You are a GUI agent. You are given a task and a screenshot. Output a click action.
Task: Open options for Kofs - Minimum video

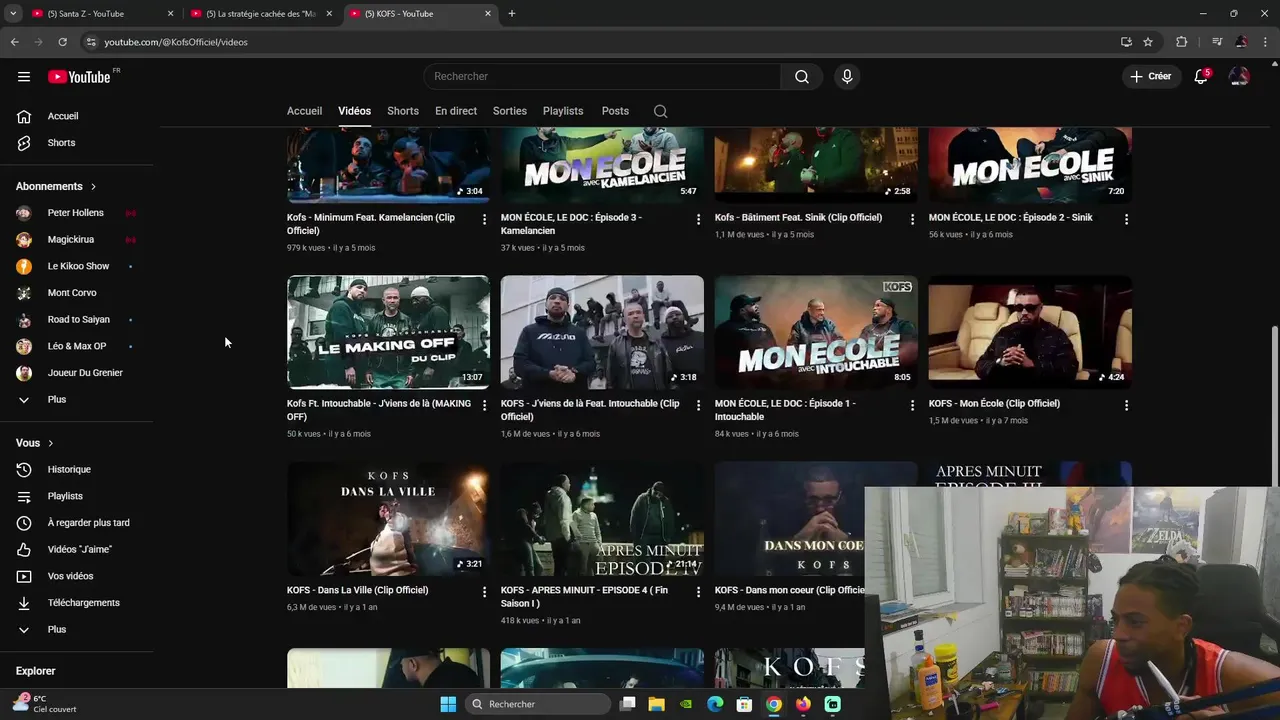pos(484,219)
